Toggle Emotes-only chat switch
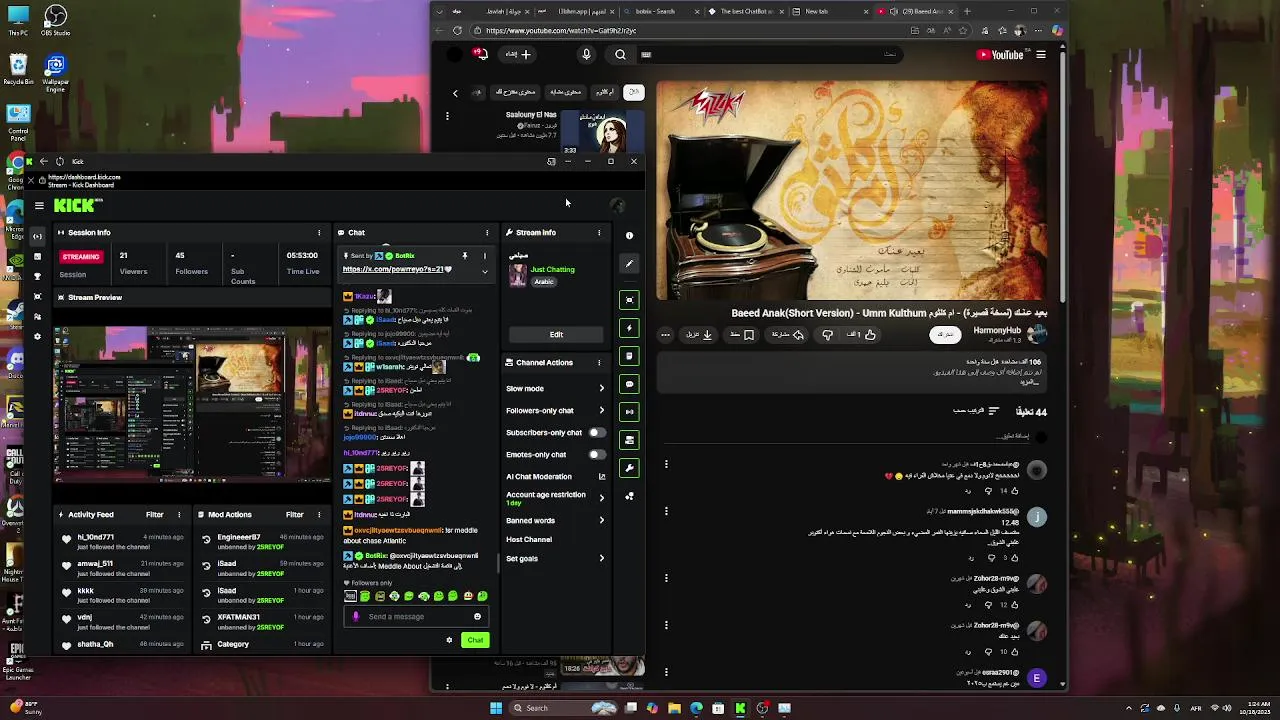The width and height of the screenshot is (1280, 720). pos(596,455)
